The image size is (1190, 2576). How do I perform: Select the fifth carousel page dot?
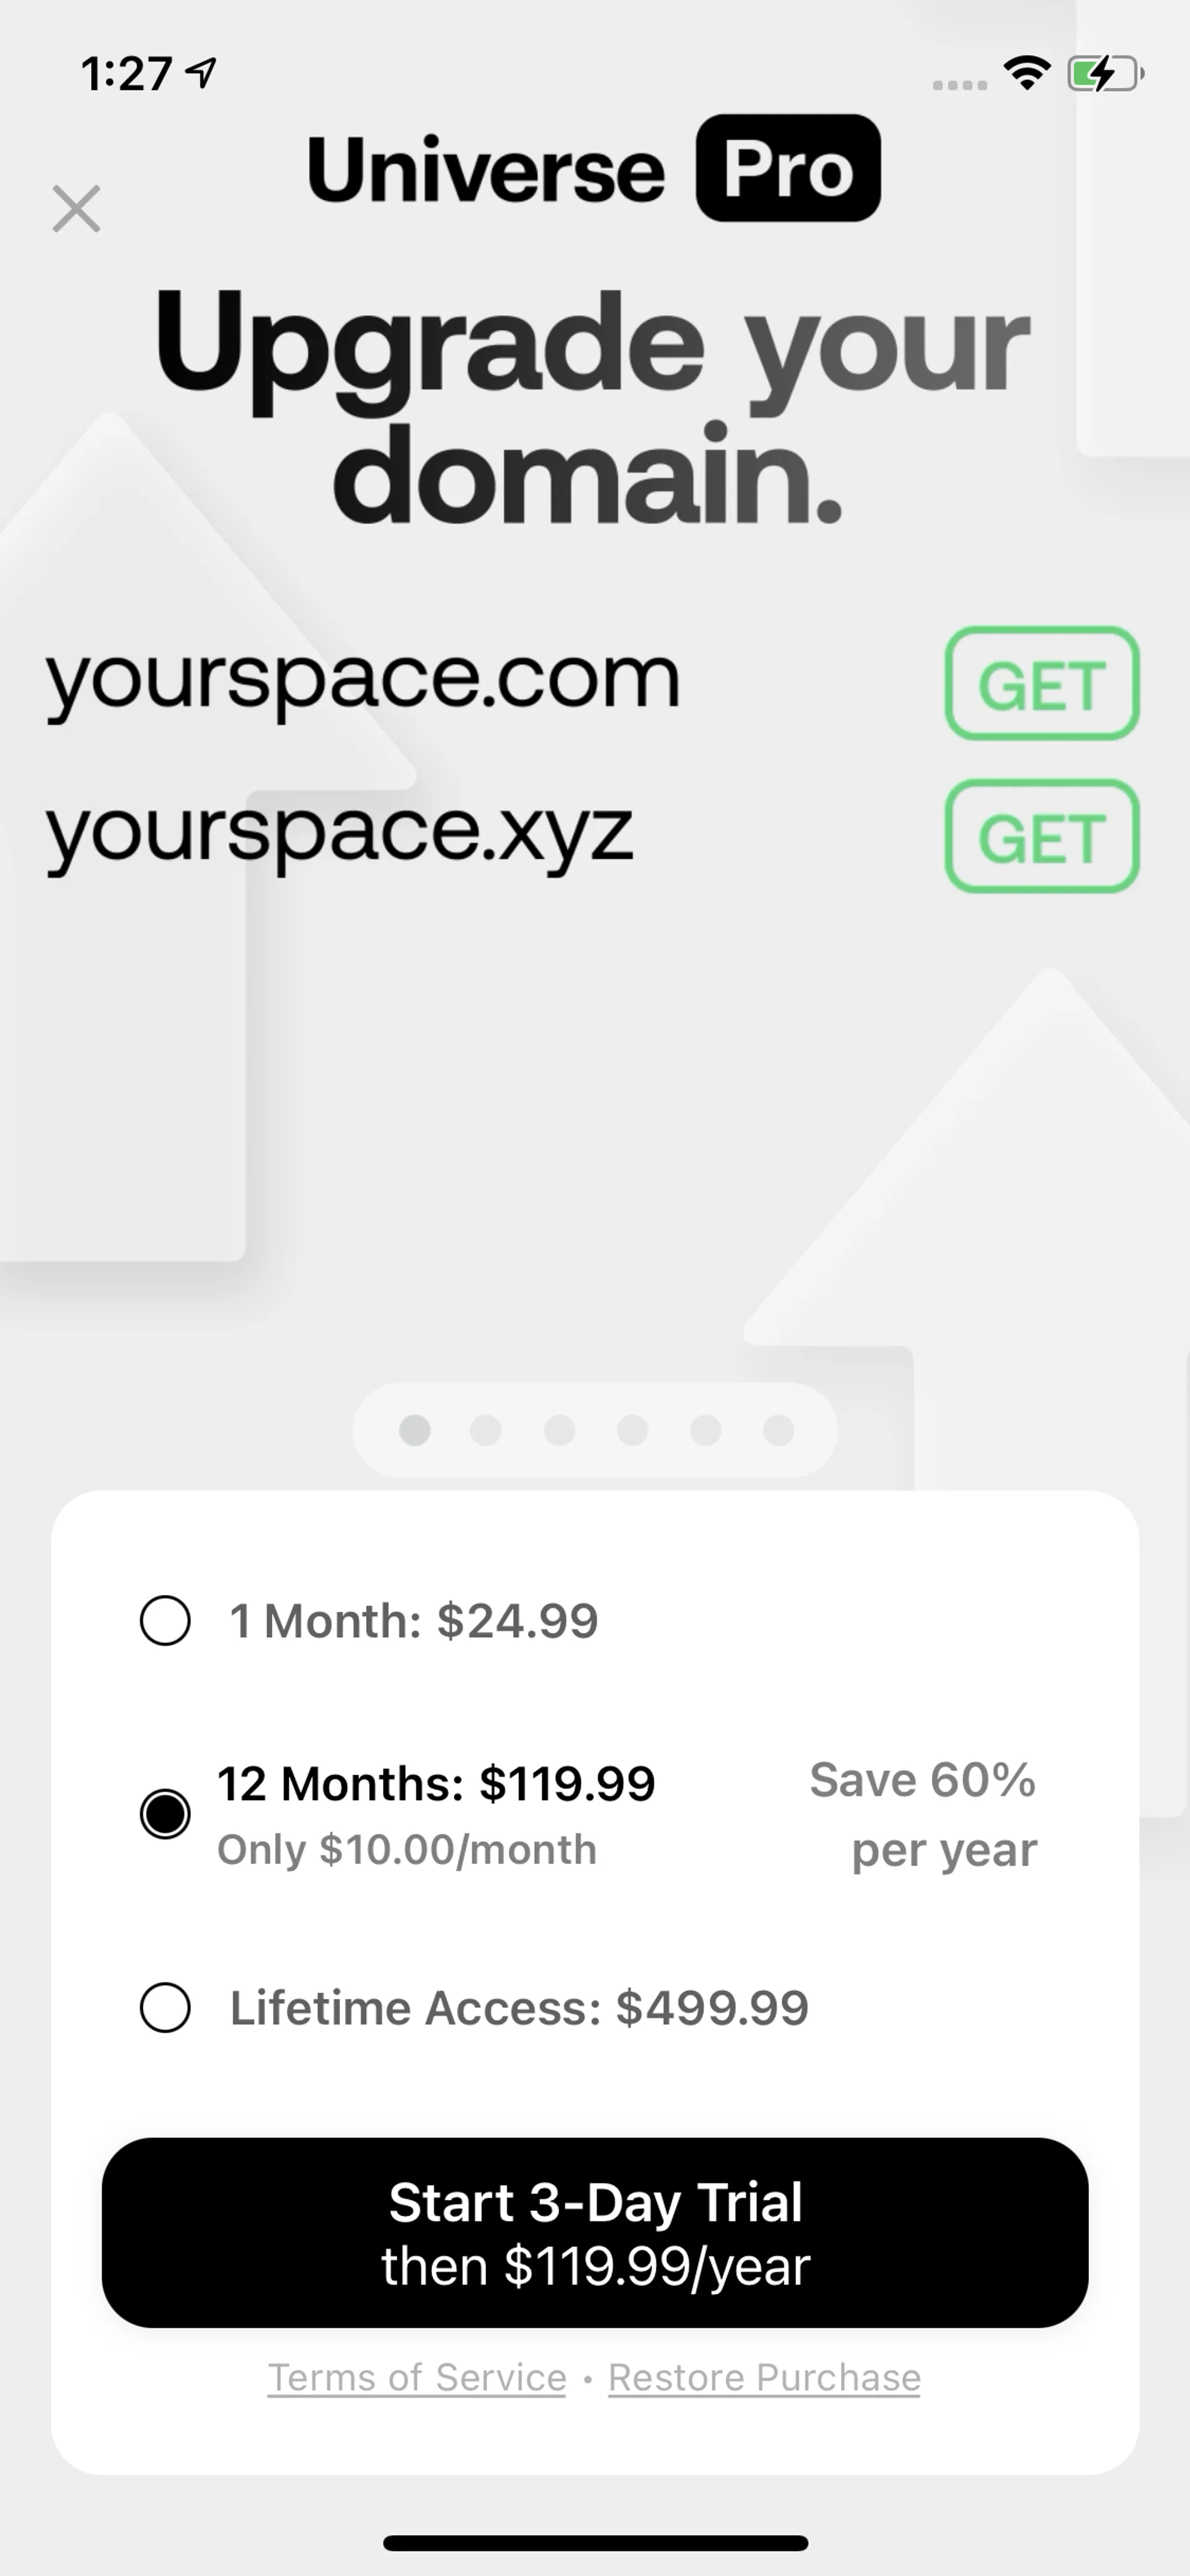pos(705,1431)
